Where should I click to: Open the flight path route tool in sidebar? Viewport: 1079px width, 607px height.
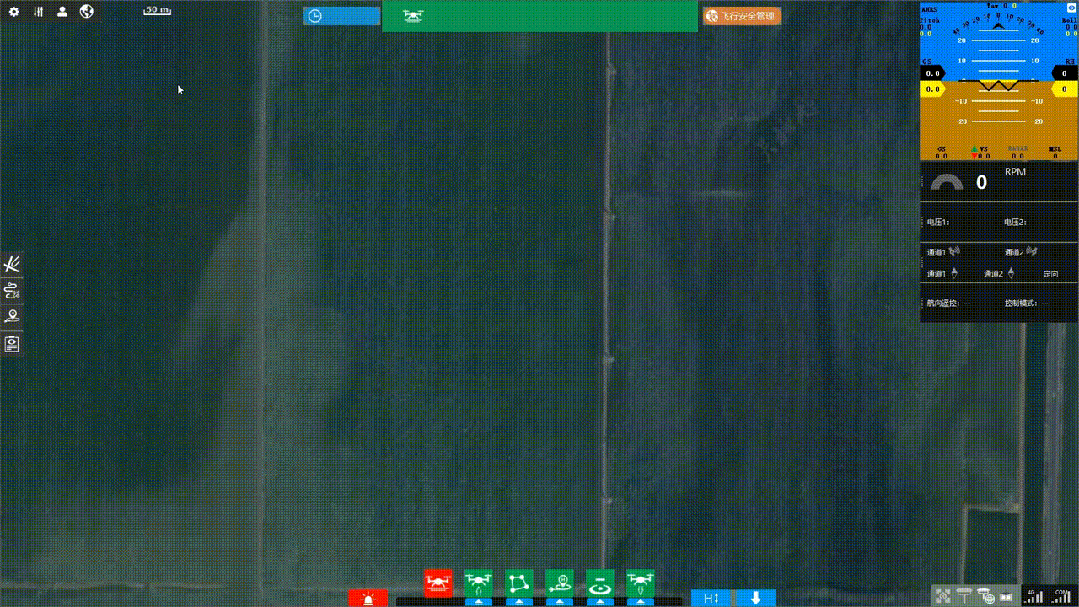tap(12, 291)
